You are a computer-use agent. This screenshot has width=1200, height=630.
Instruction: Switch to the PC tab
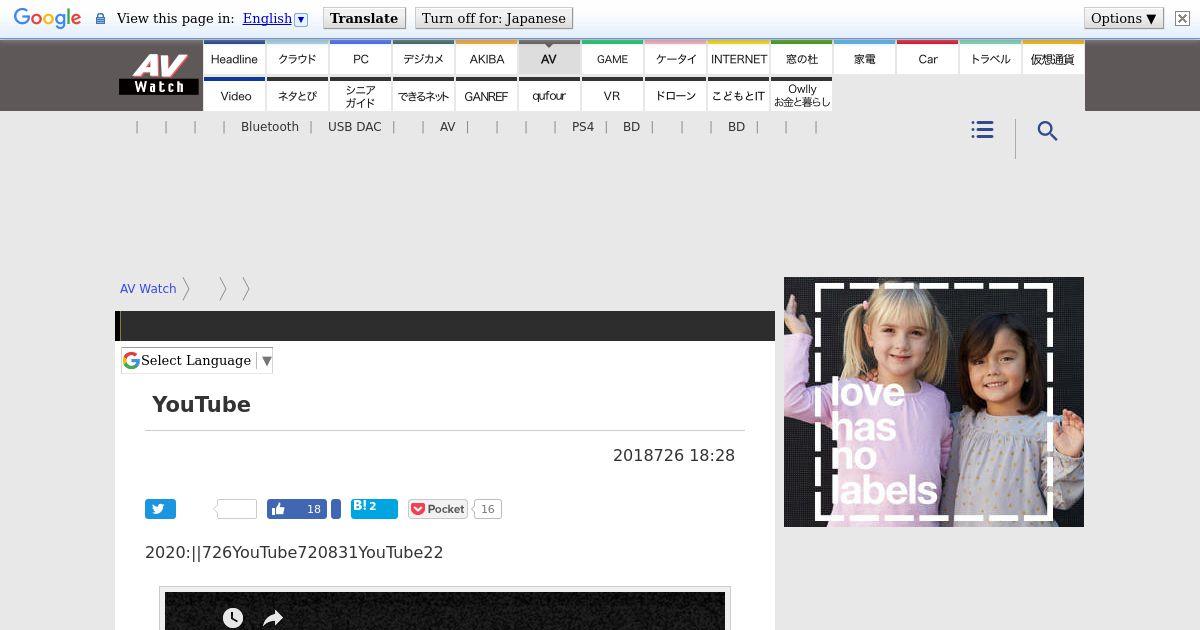click(360, 58)
